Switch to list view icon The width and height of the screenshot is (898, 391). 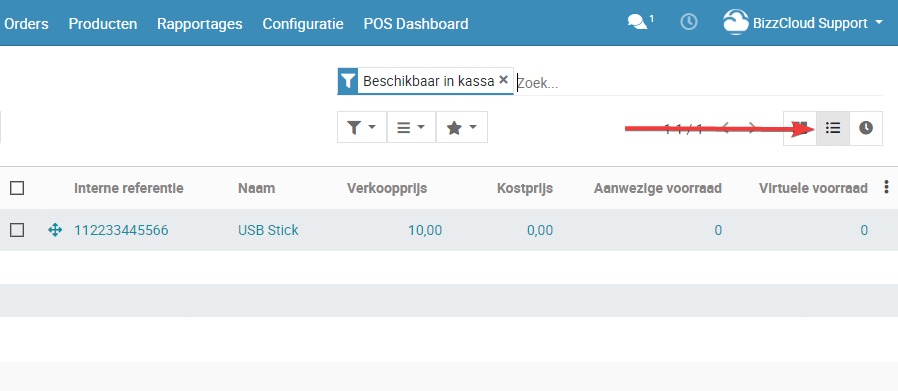[833, 128]
